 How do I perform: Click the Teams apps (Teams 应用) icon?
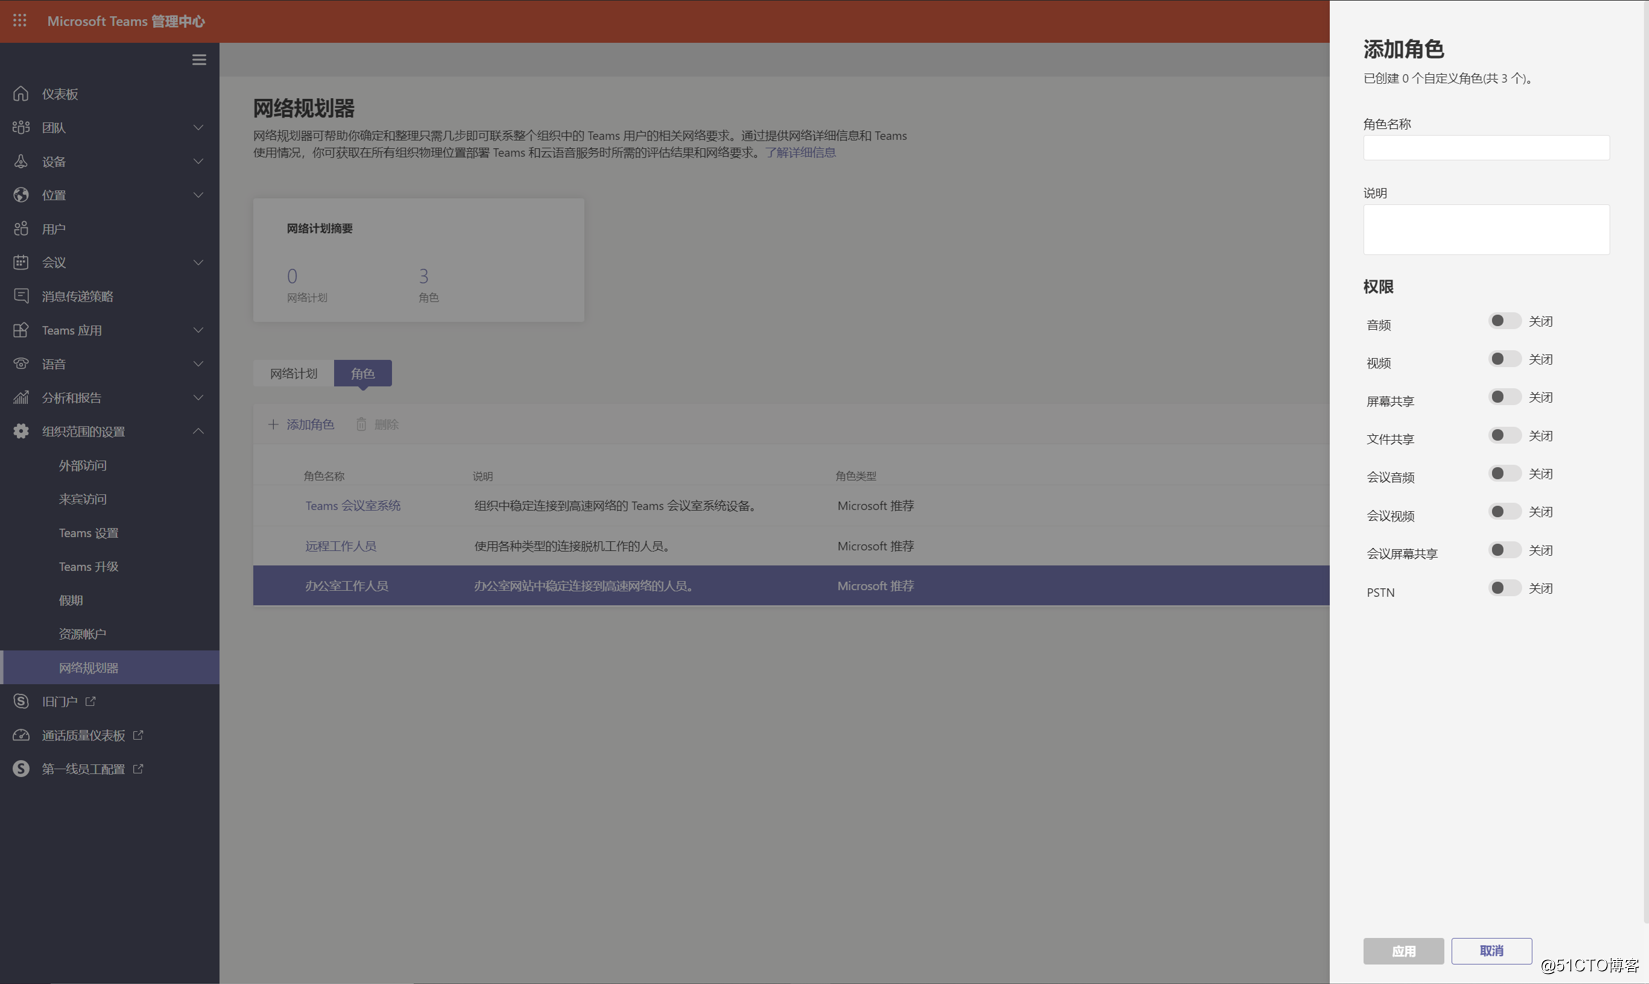tap(21, 330)
